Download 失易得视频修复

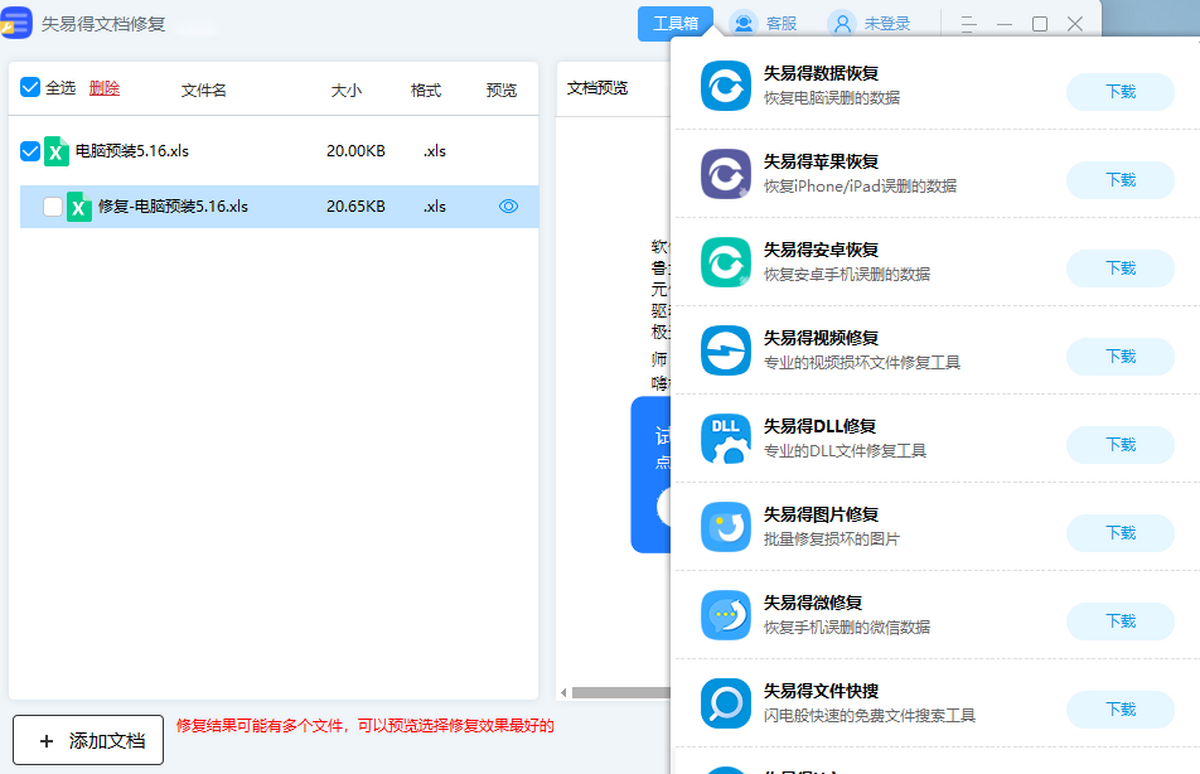pos(1120,356)
